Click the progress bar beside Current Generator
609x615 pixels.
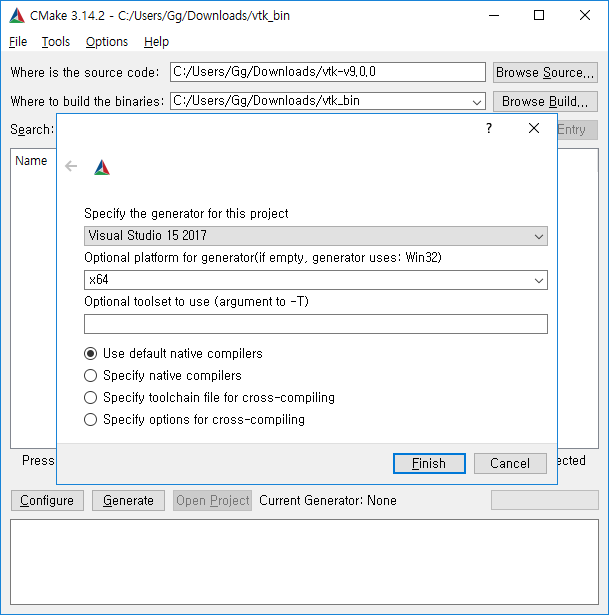545,500
